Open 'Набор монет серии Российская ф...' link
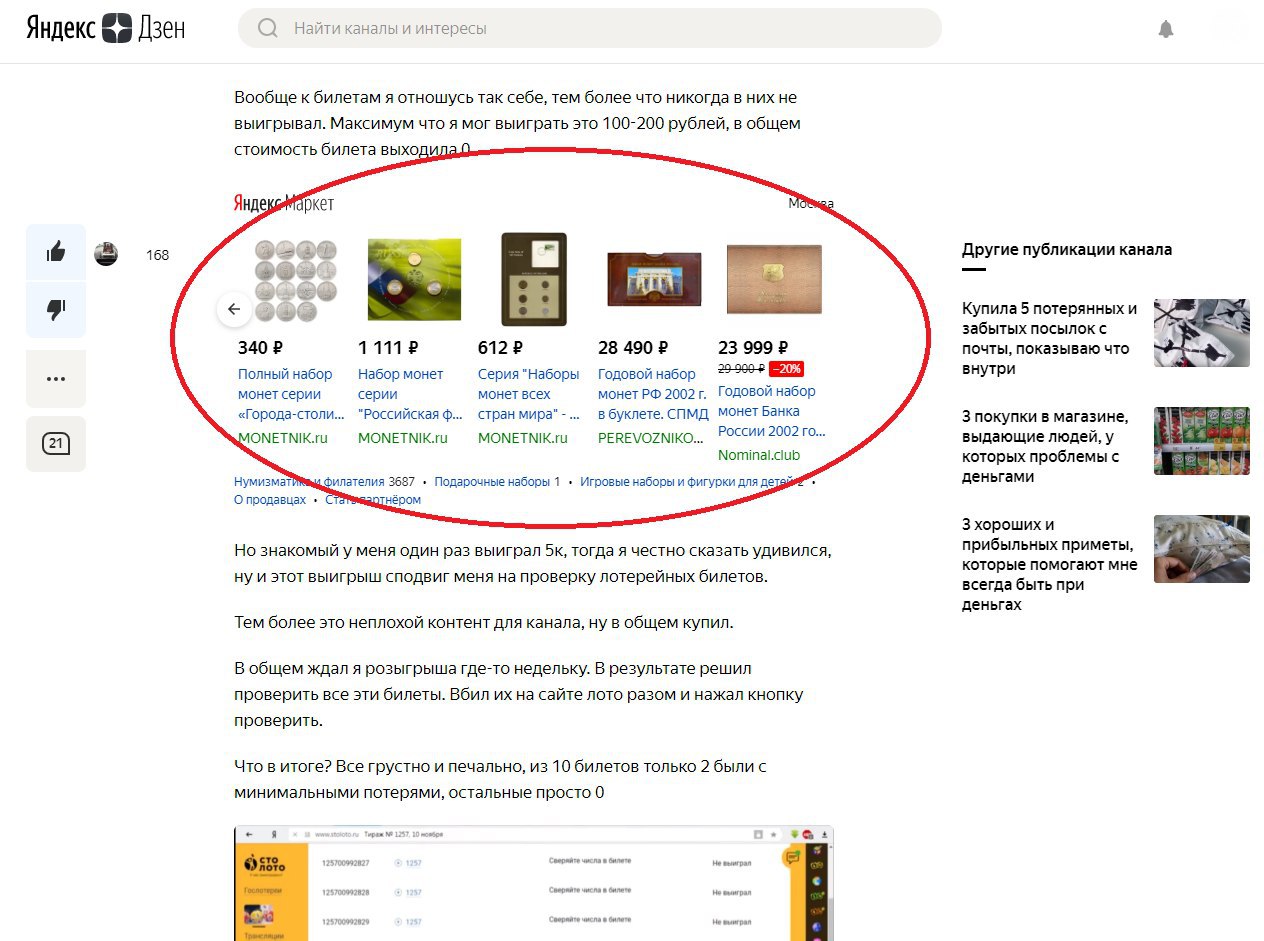Viewport: 1264px width, 941px height. tap(411, 394)
